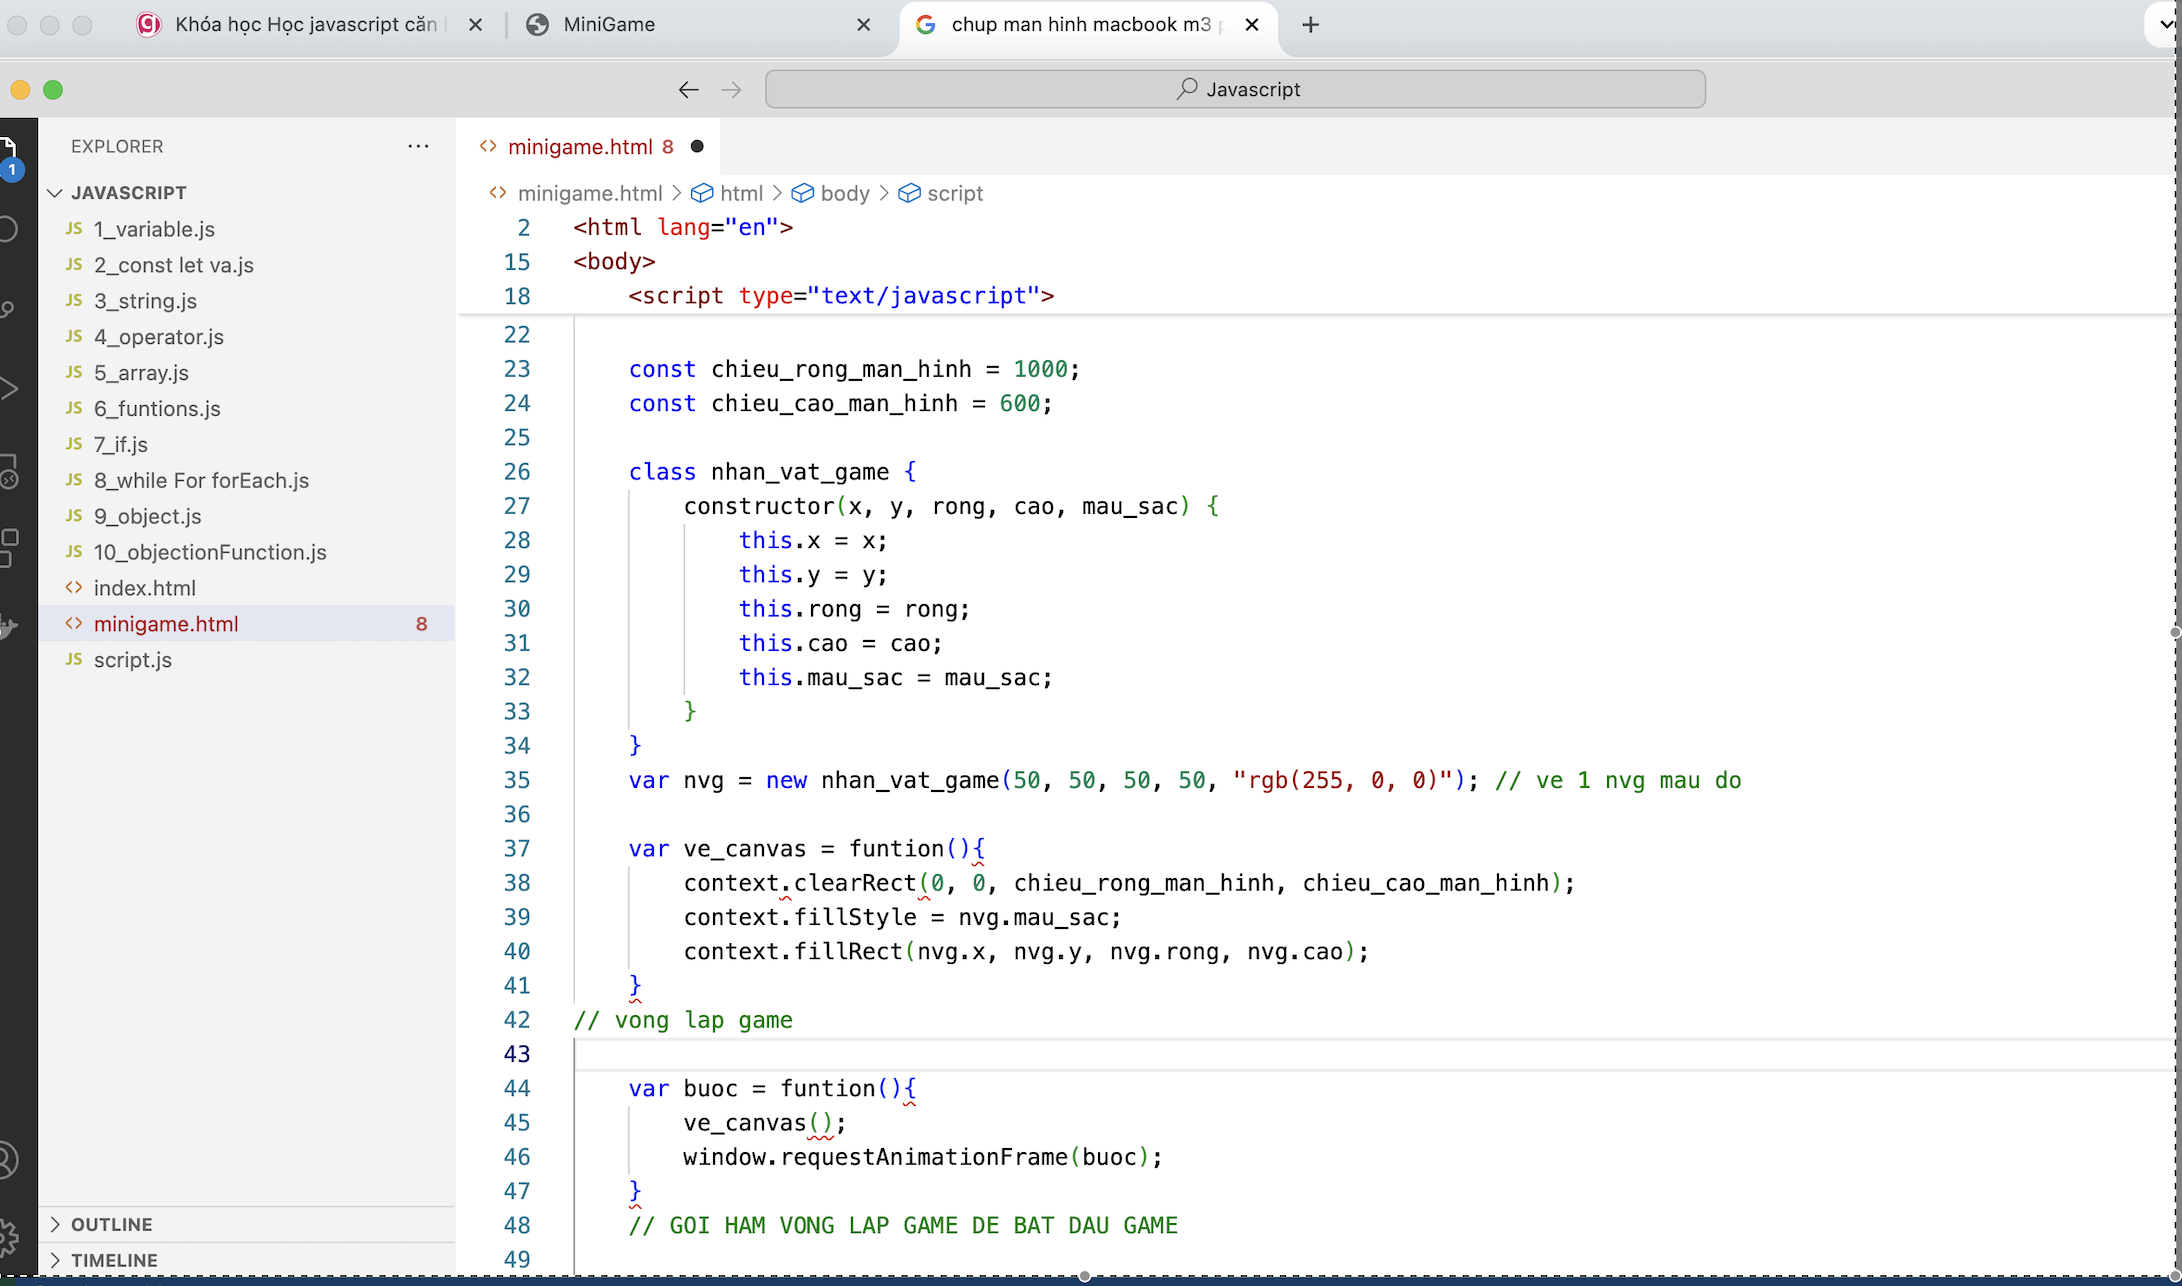Click the editor Go Forward arrow
Image resolution: width=2182 pixels, height=1286 pixels.
[x=732, y=90]
